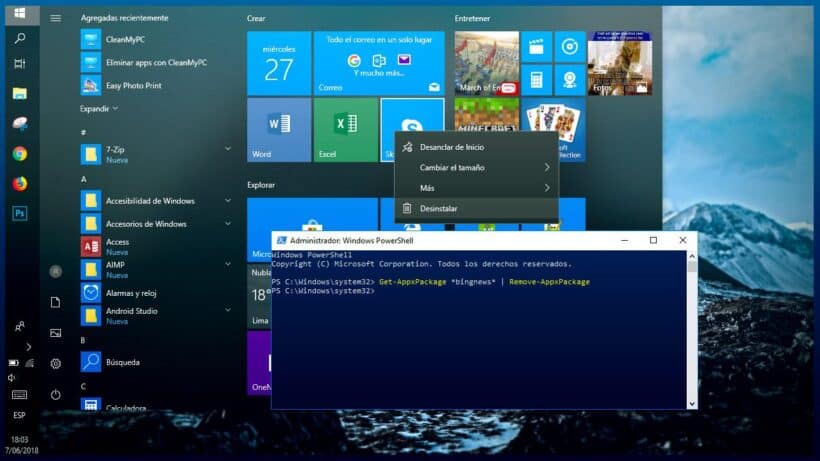Screen dimensions: 820x461
Task: Click the battery icon in tray
Action: 13,363
